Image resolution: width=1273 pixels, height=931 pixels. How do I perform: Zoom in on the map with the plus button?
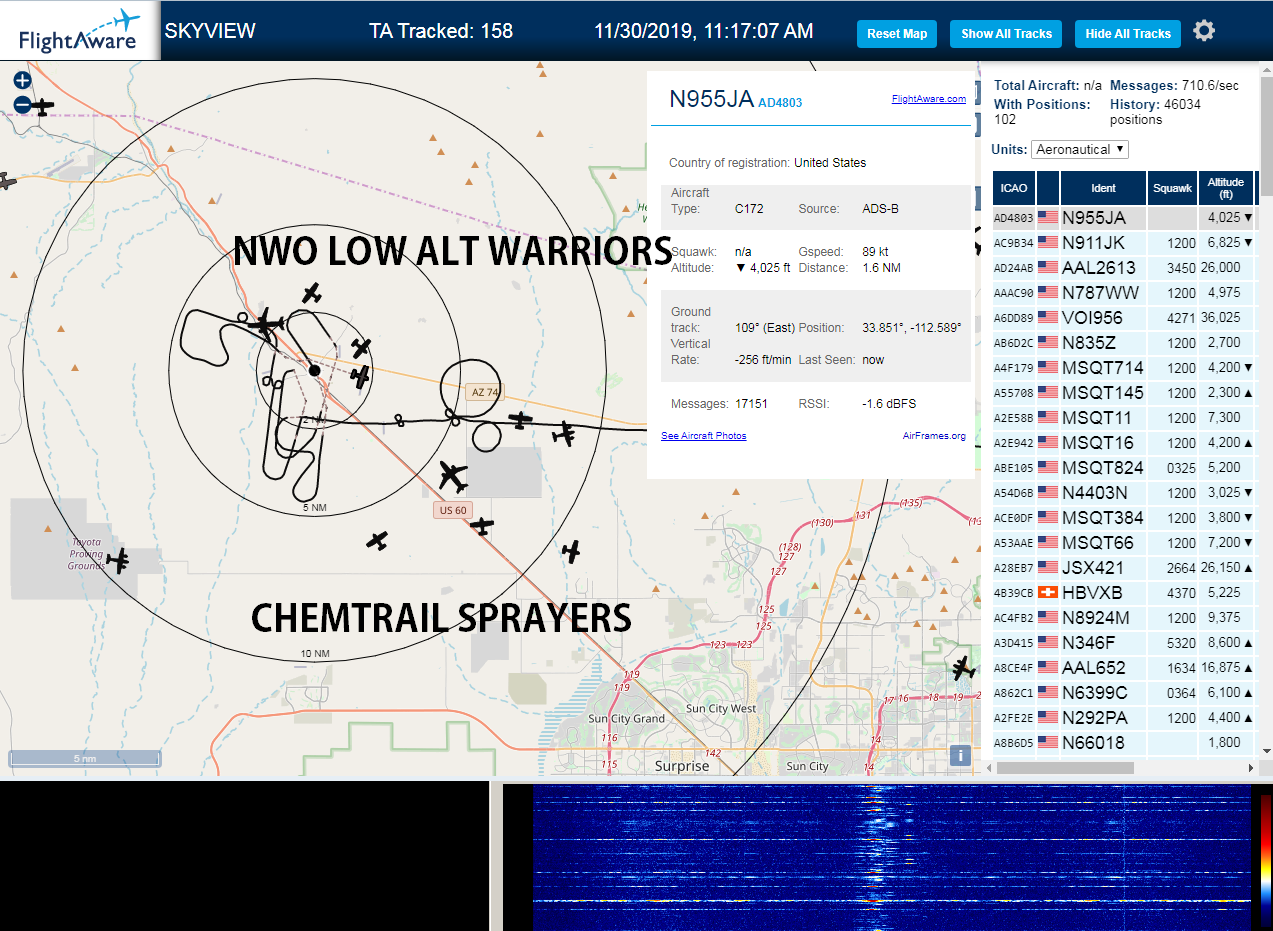pos(22,80)
